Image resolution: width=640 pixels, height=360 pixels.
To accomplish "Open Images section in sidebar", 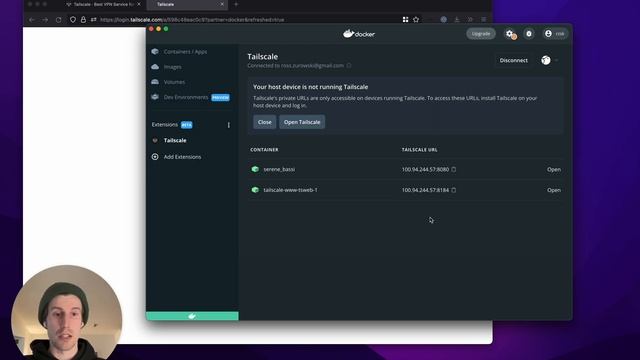I will tap(173, 67).
